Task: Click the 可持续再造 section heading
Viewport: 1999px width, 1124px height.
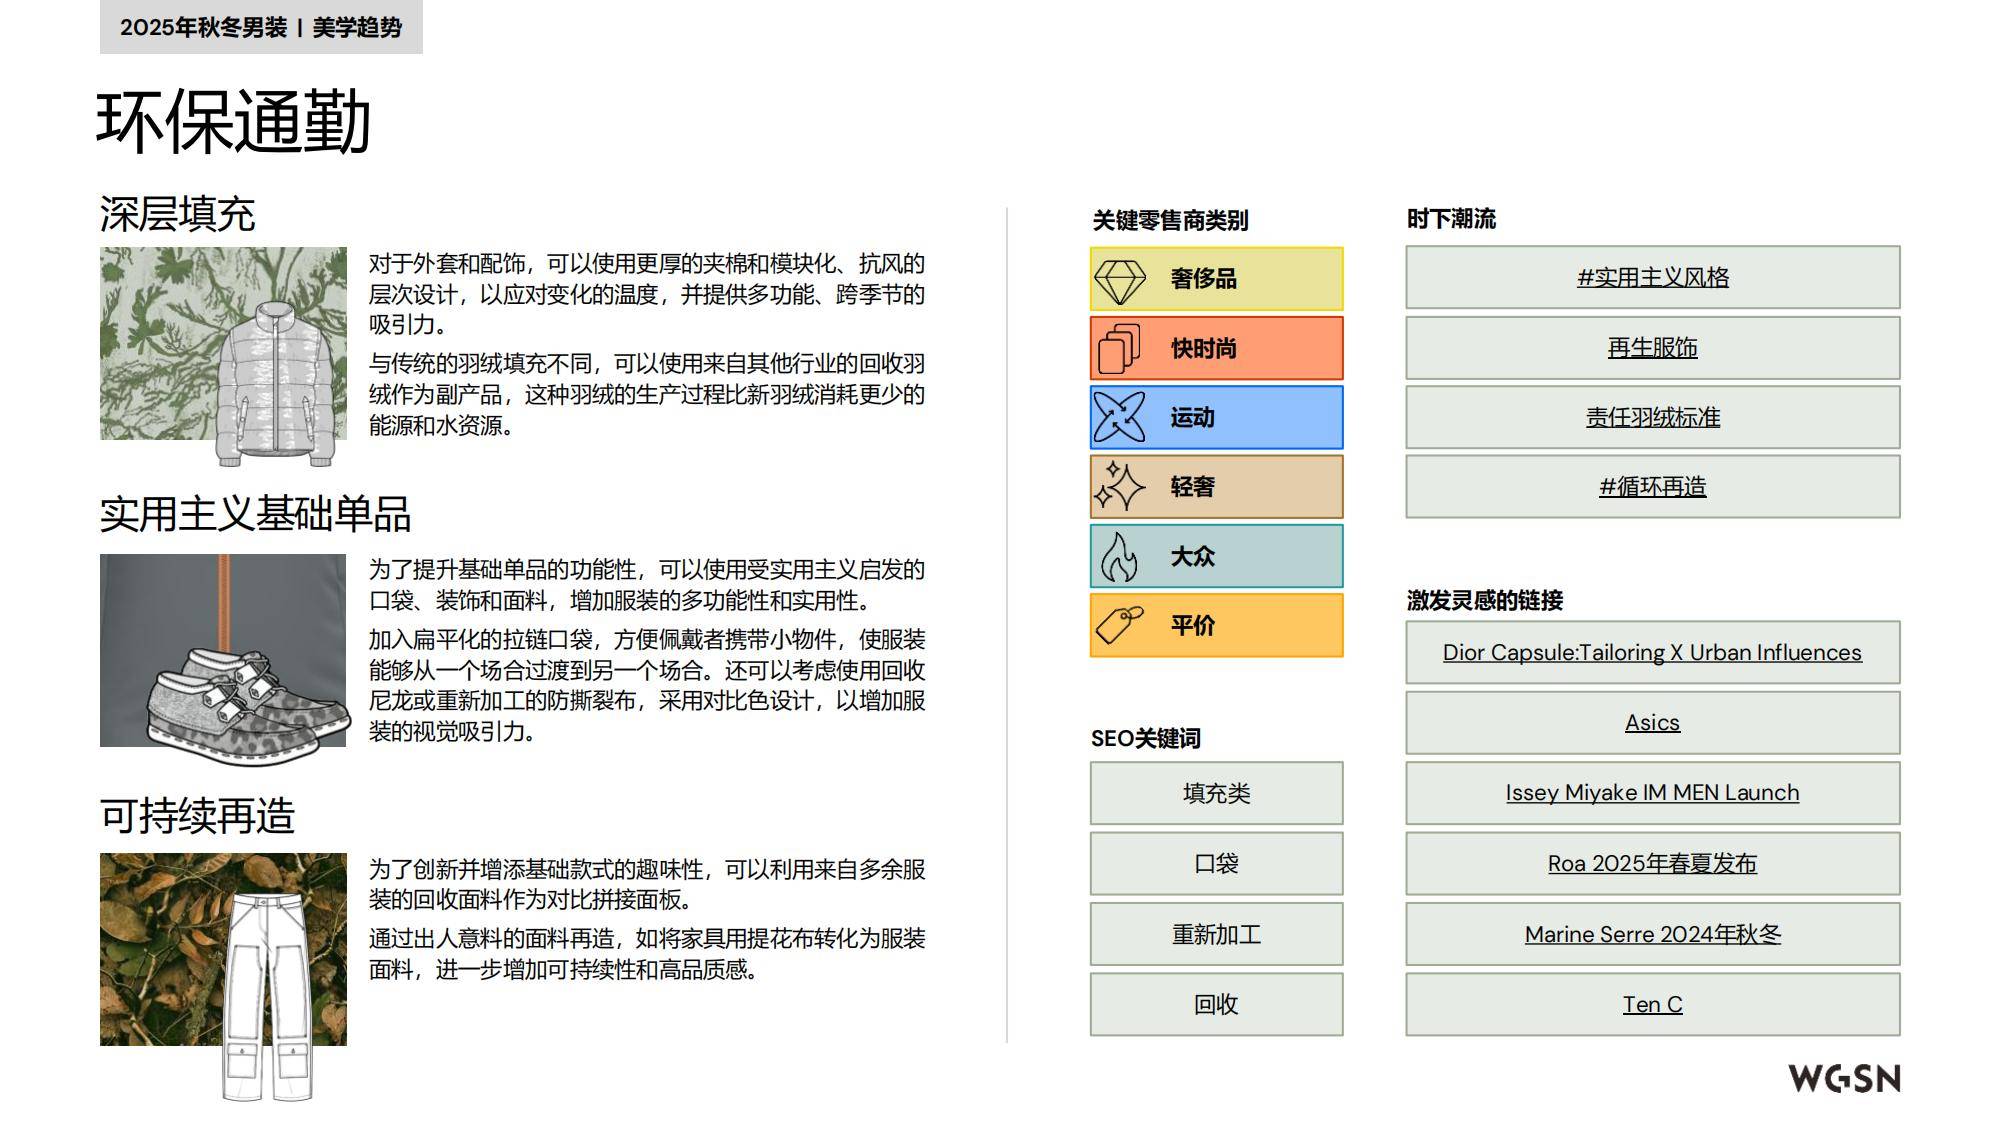Action: 197,816
